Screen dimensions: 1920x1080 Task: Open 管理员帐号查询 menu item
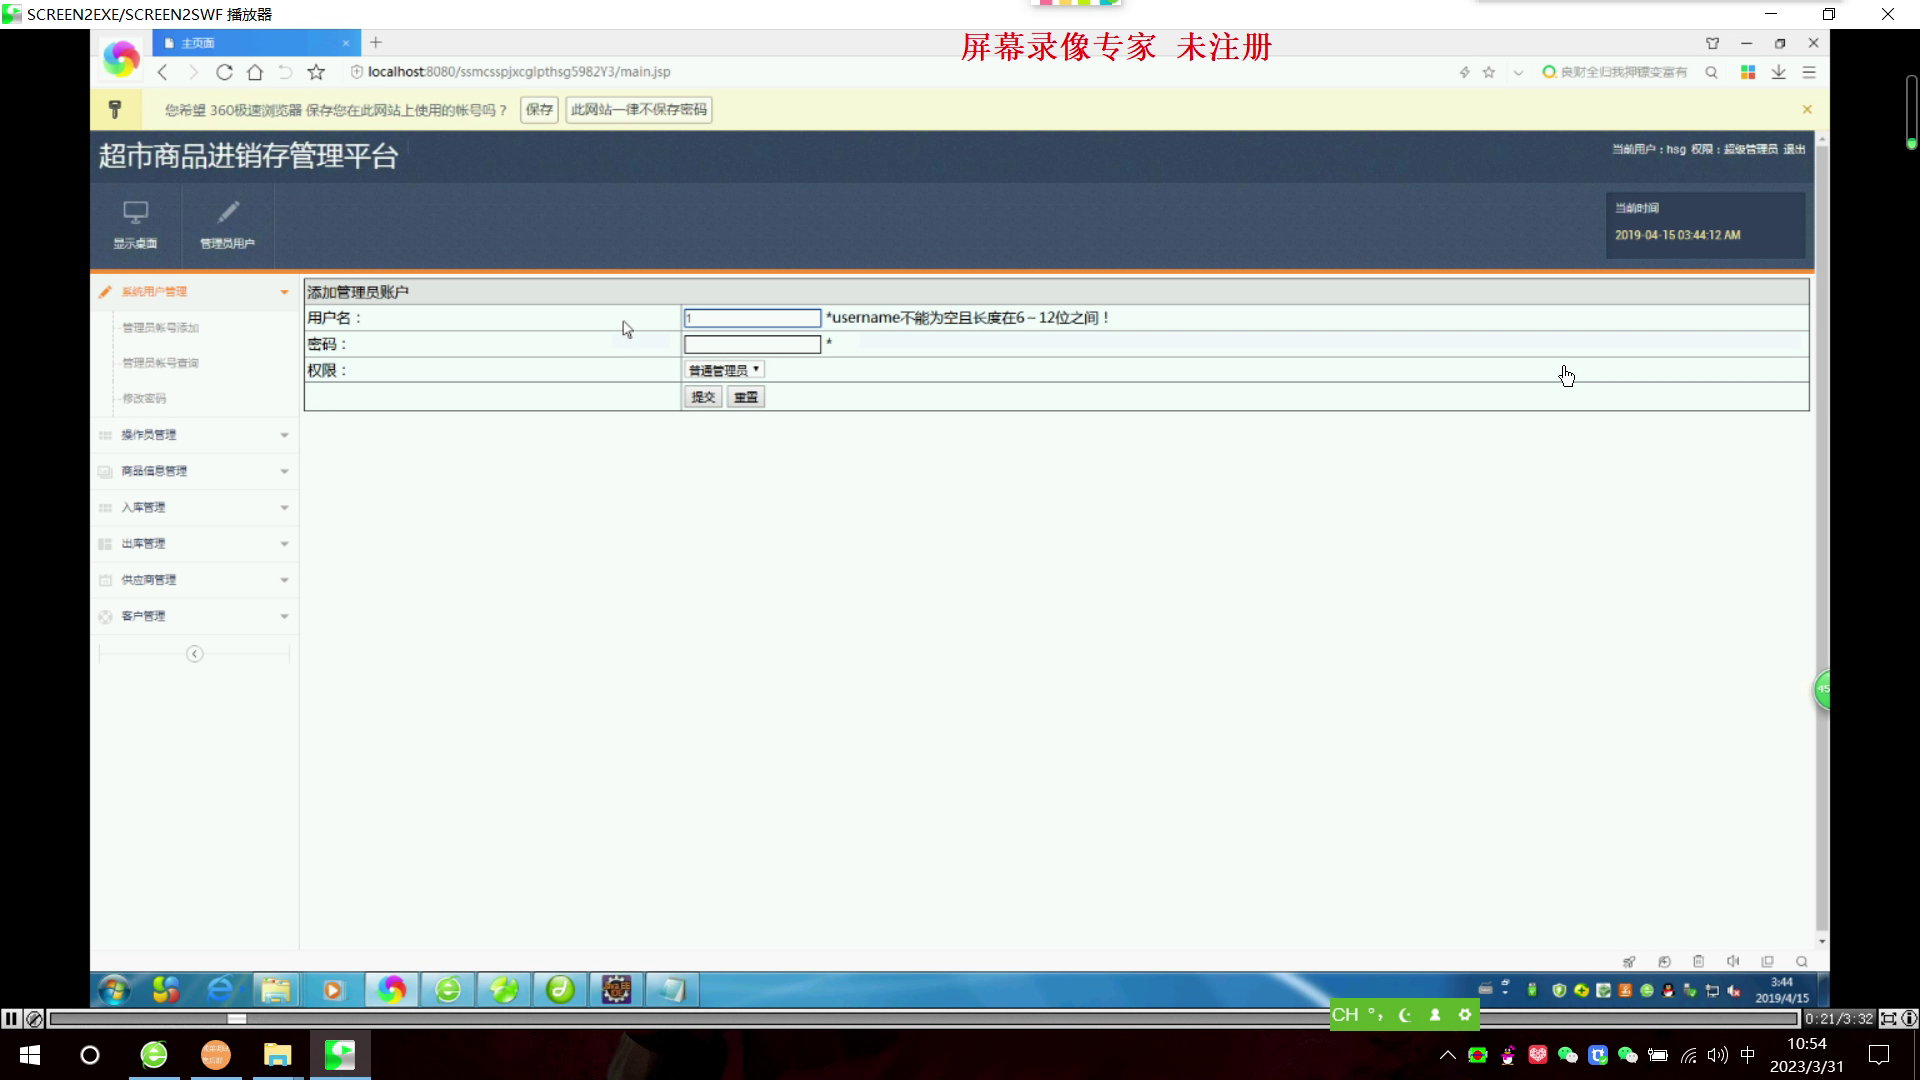[x=160, y=363]
